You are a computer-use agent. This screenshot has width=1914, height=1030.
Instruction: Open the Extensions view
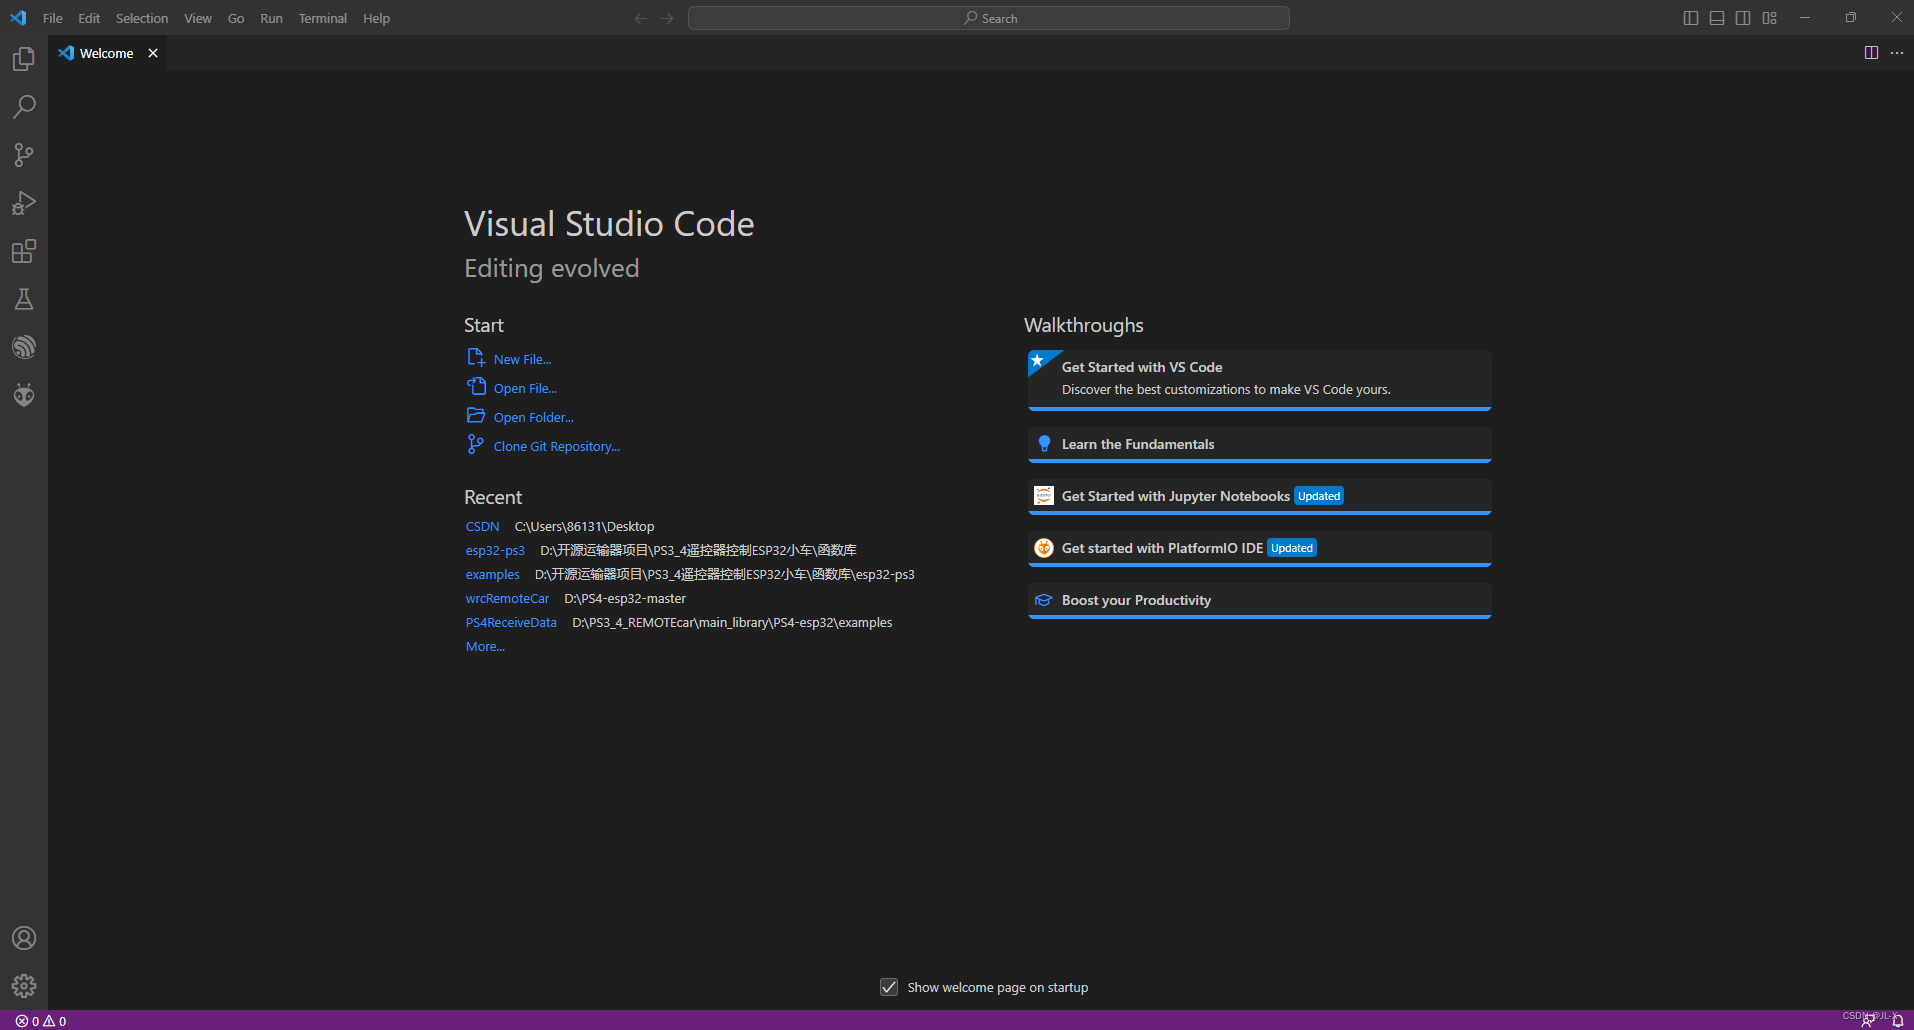pyautogui.click(x=24, y=251)
